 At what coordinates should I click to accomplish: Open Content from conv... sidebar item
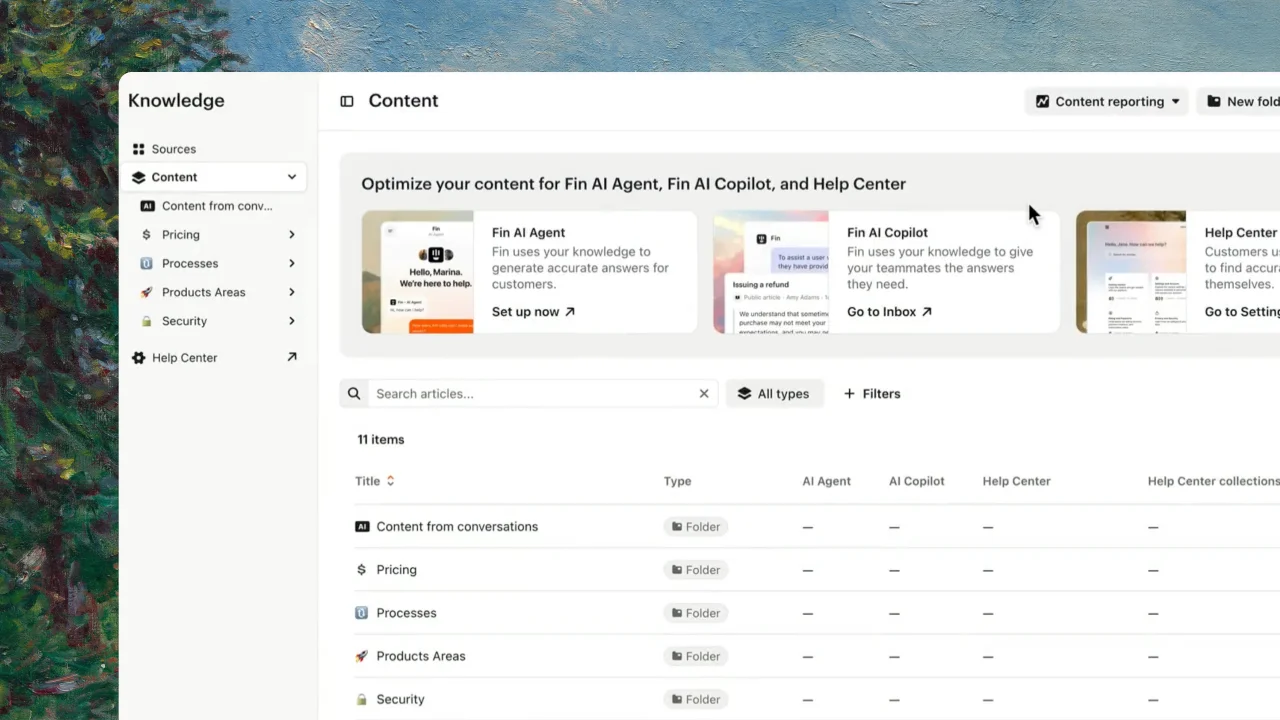tap(217, 206)
